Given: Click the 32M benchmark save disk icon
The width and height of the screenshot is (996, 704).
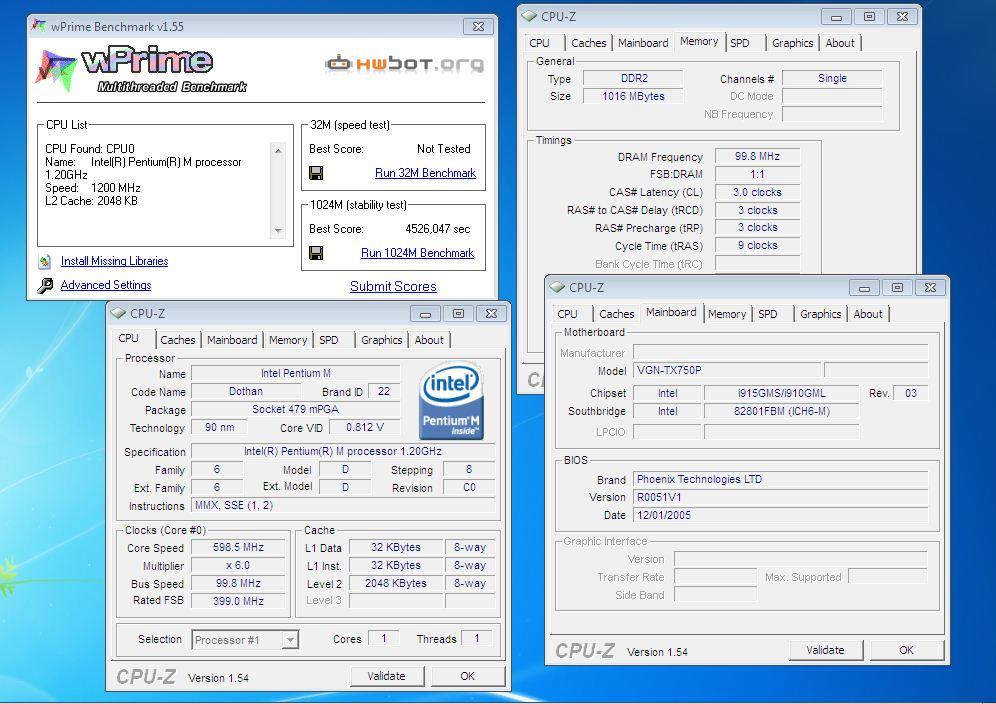Looking at the screenshot, I should [x=316, y=173].
